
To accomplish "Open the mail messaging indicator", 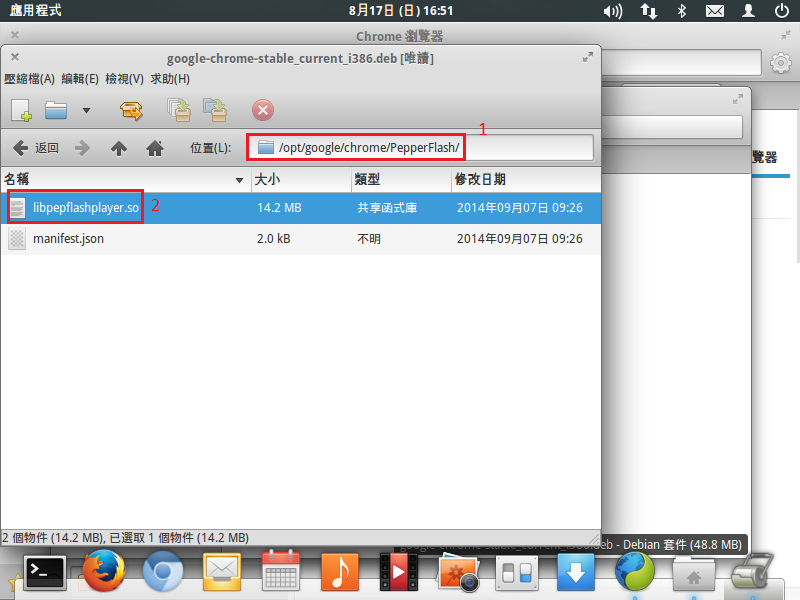I will (x=715, y=11).
